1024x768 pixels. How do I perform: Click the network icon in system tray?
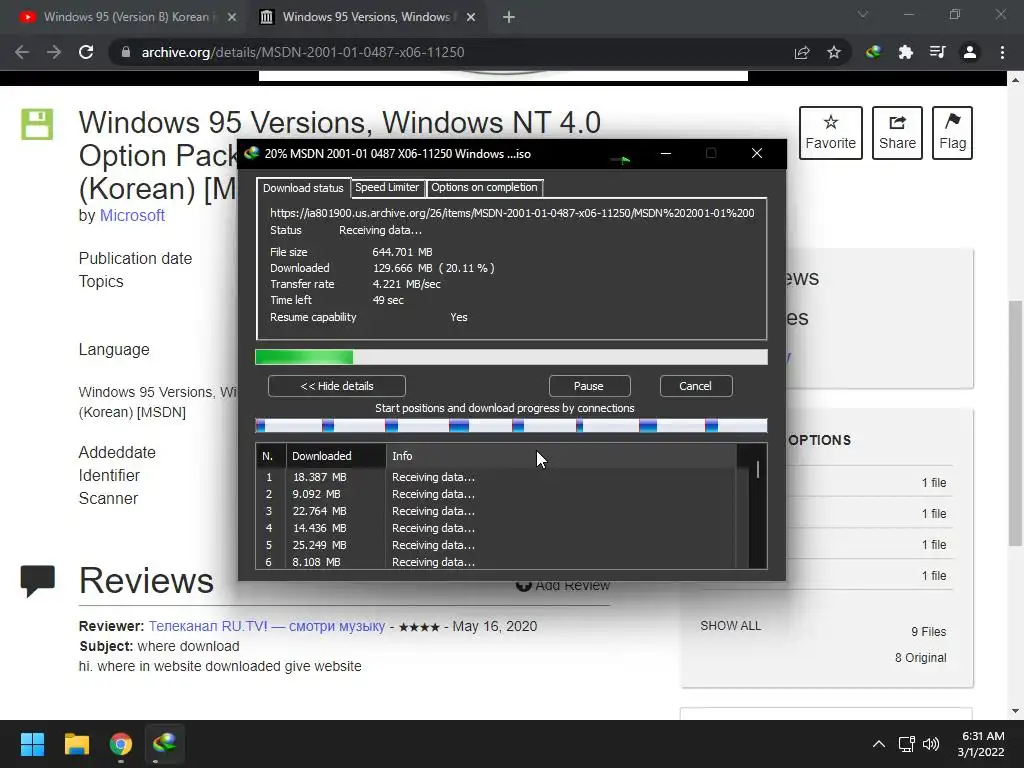pyautogui.click(x=906, y=744)
